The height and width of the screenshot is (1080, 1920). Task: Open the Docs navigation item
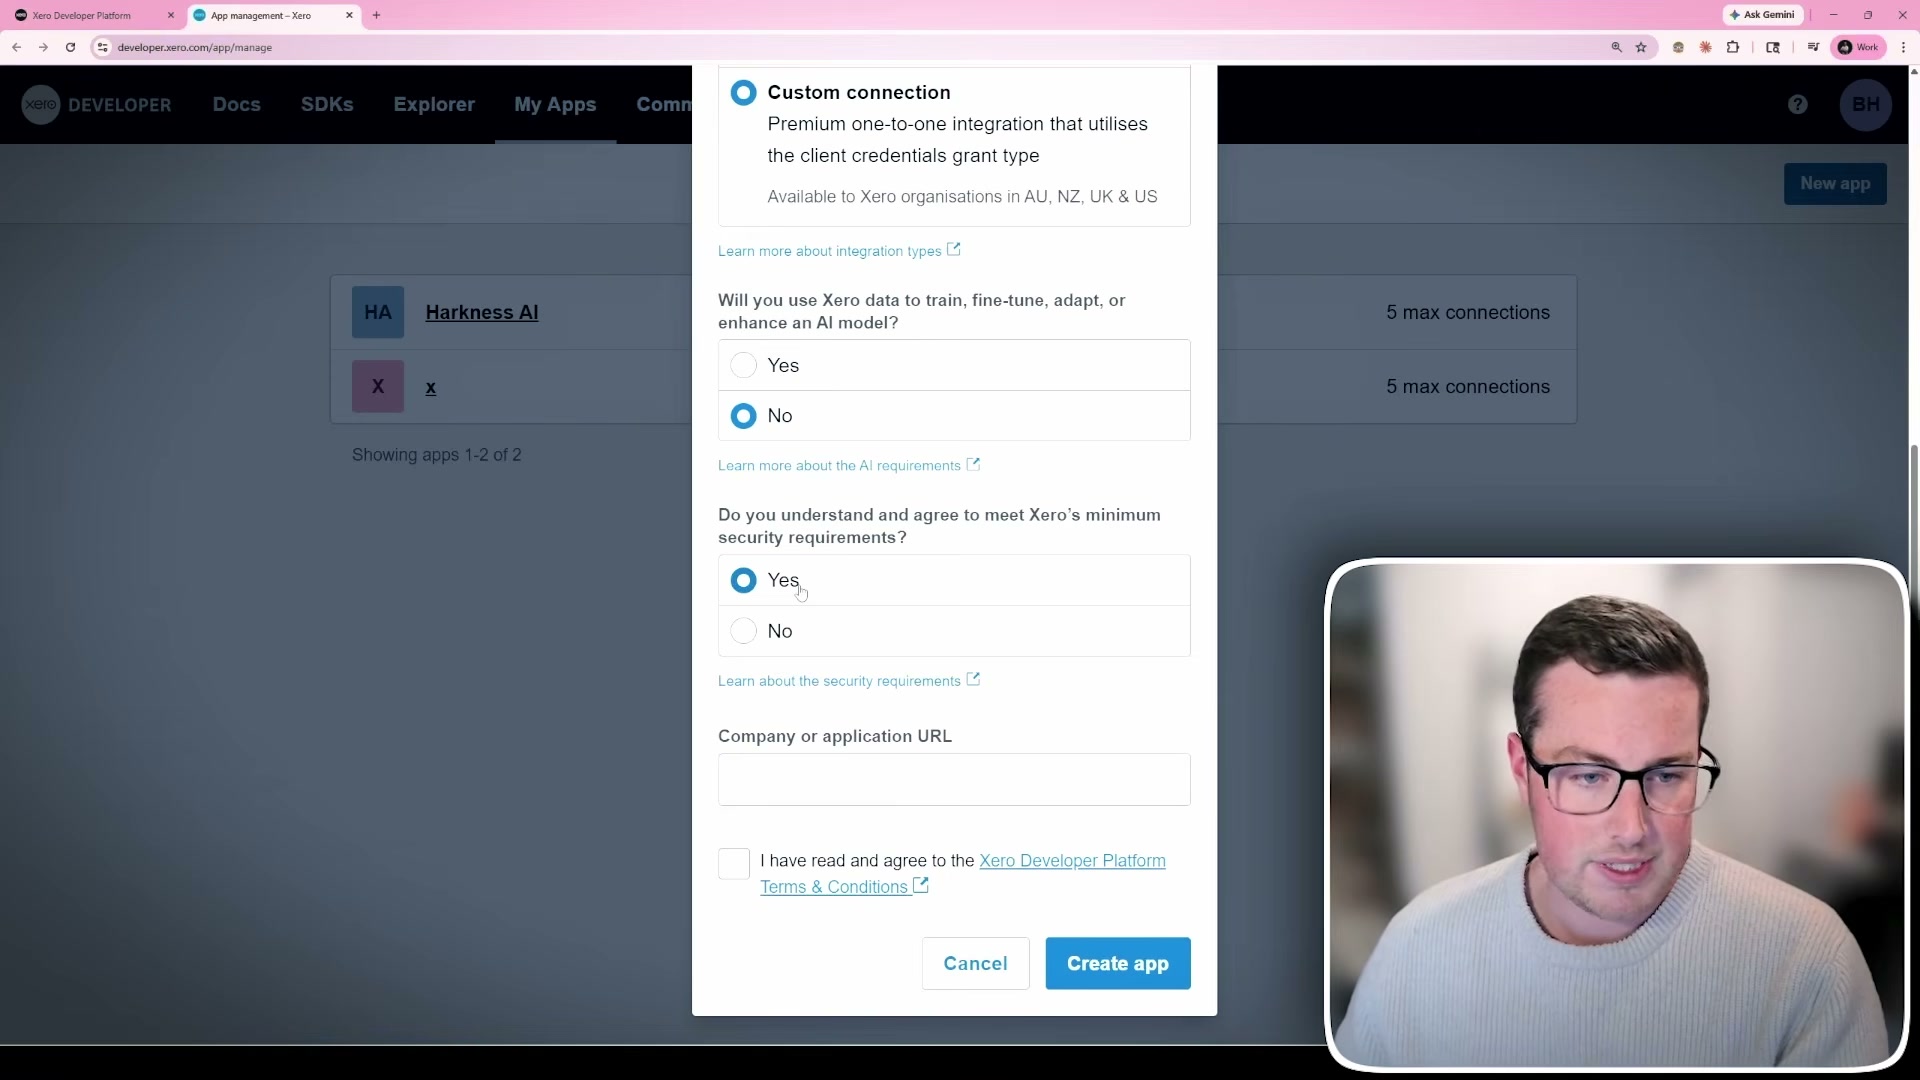point(236,105)
